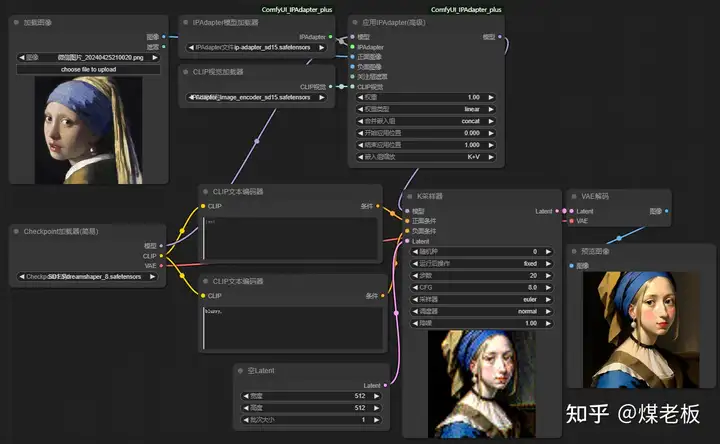Collapse the CLIP视觉加载器 node via its title dot
The width and height of the screenshot is (720, 444).
(x=186, y=72)
